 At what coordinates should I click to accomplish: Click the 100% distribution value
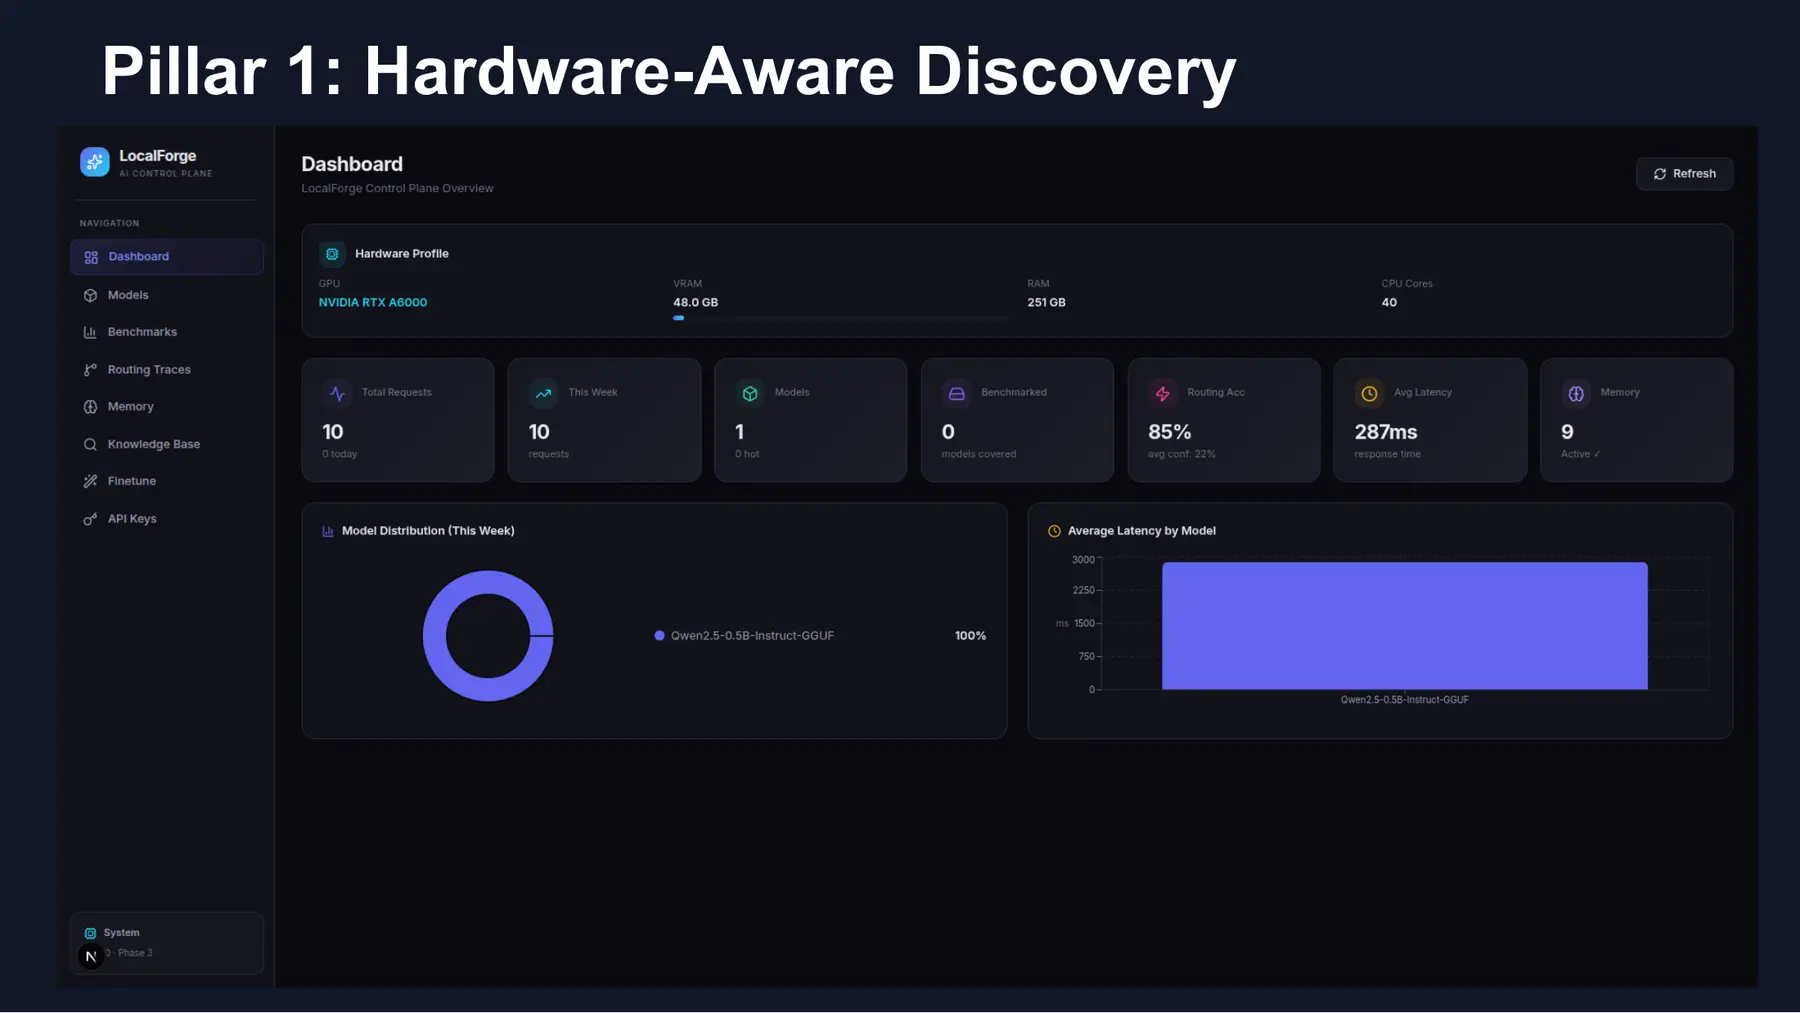tap(970, 636)
